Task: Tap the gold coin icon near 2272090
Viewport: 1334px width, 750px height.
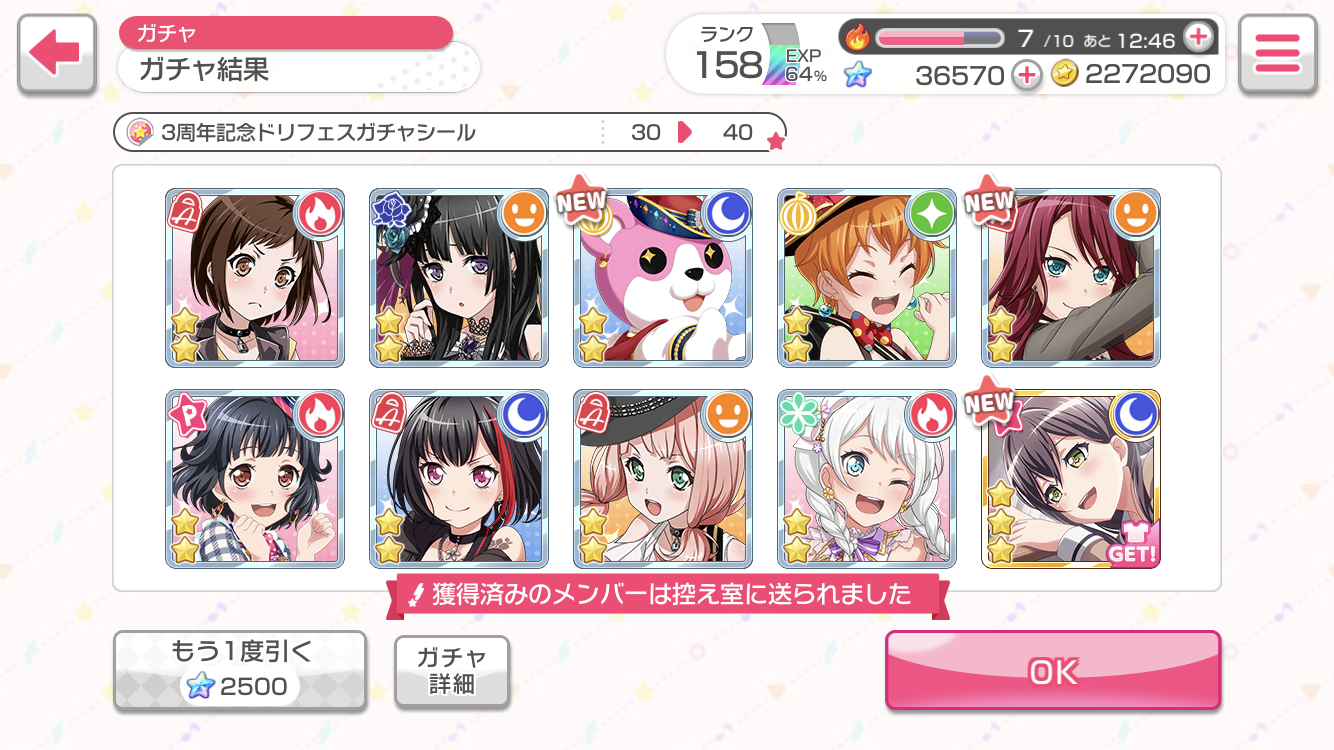Action: pyautogui.click(x=1065, y=74)
